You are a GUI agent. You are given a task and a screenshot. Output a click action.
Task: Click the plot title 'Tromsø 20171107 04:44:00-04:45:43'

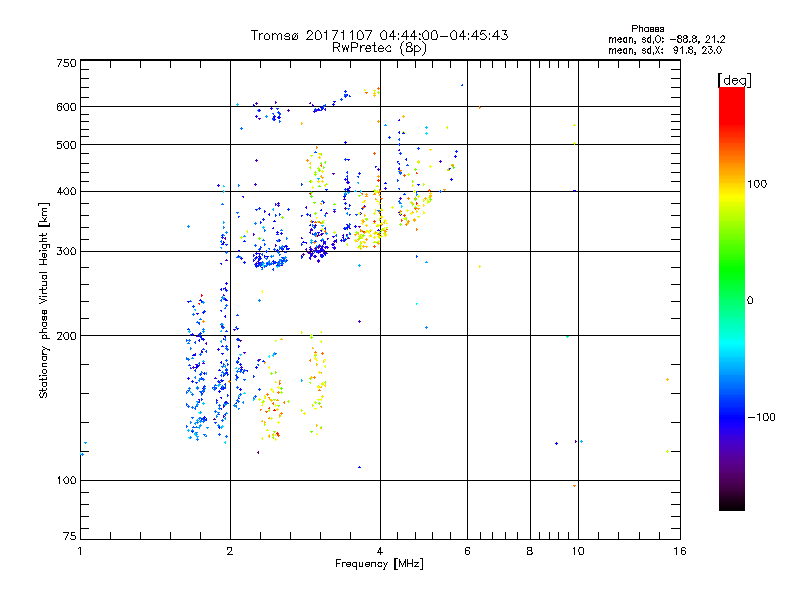379,35
